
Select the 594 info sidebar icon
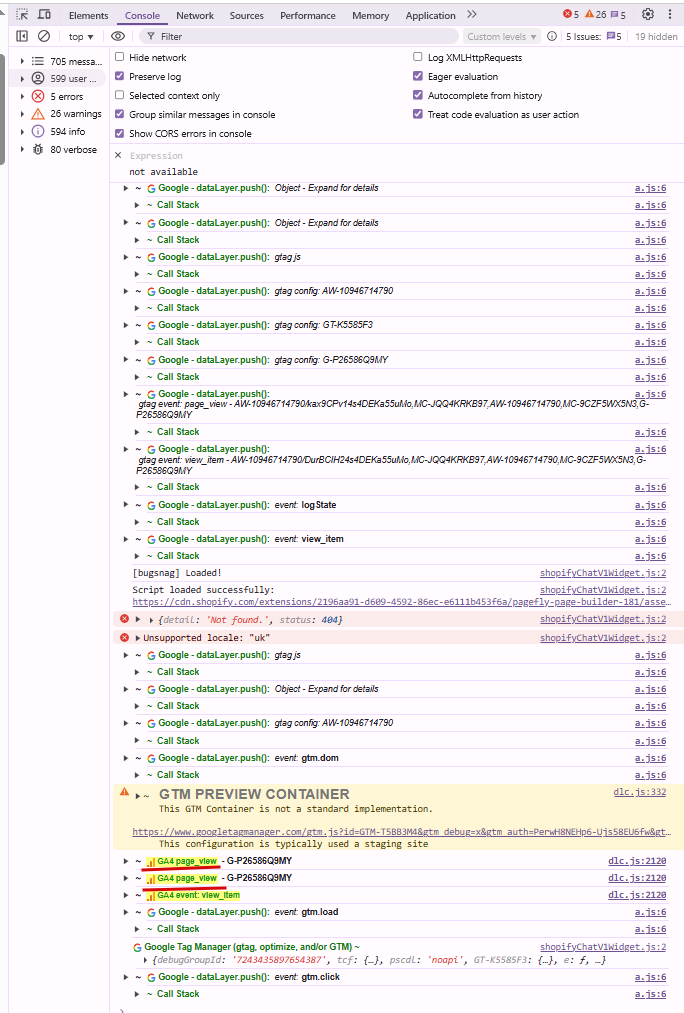(38, 131)
